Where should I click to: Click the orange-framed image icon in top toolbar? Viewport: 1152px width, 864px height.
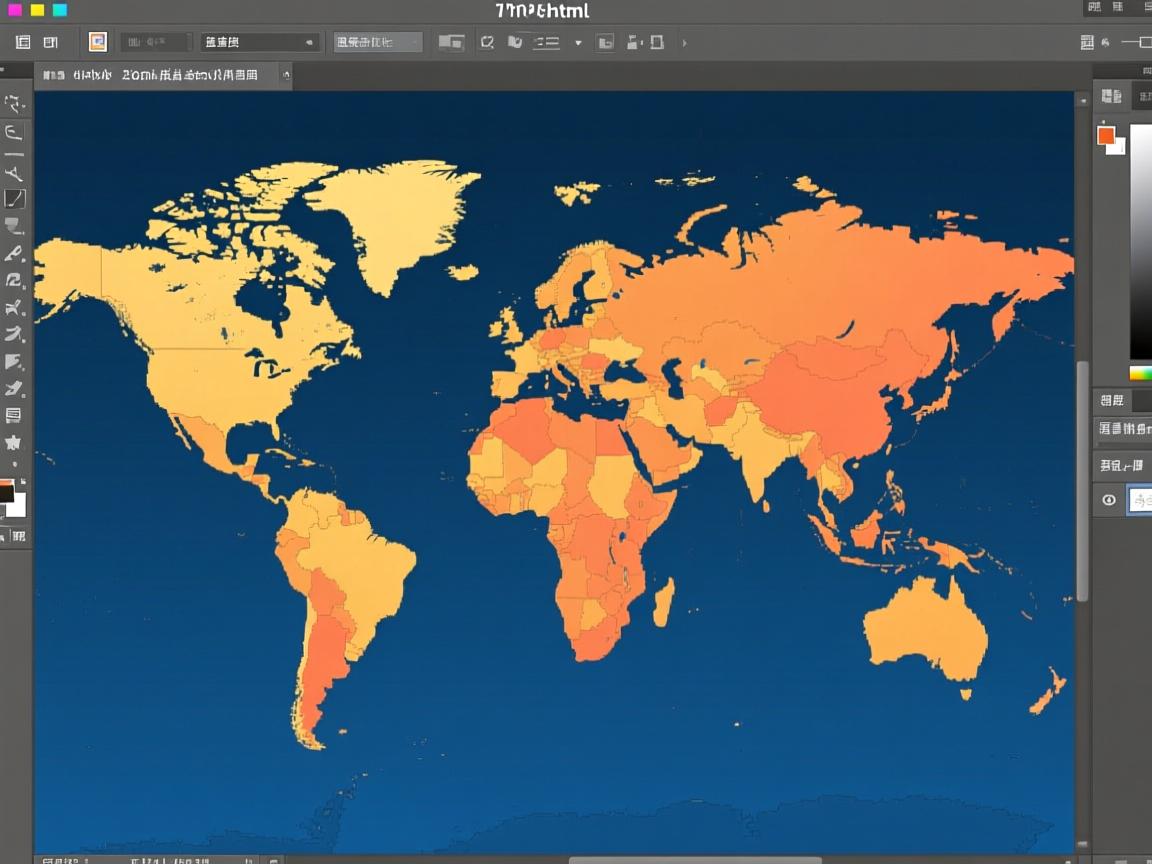tap(97, 42)
